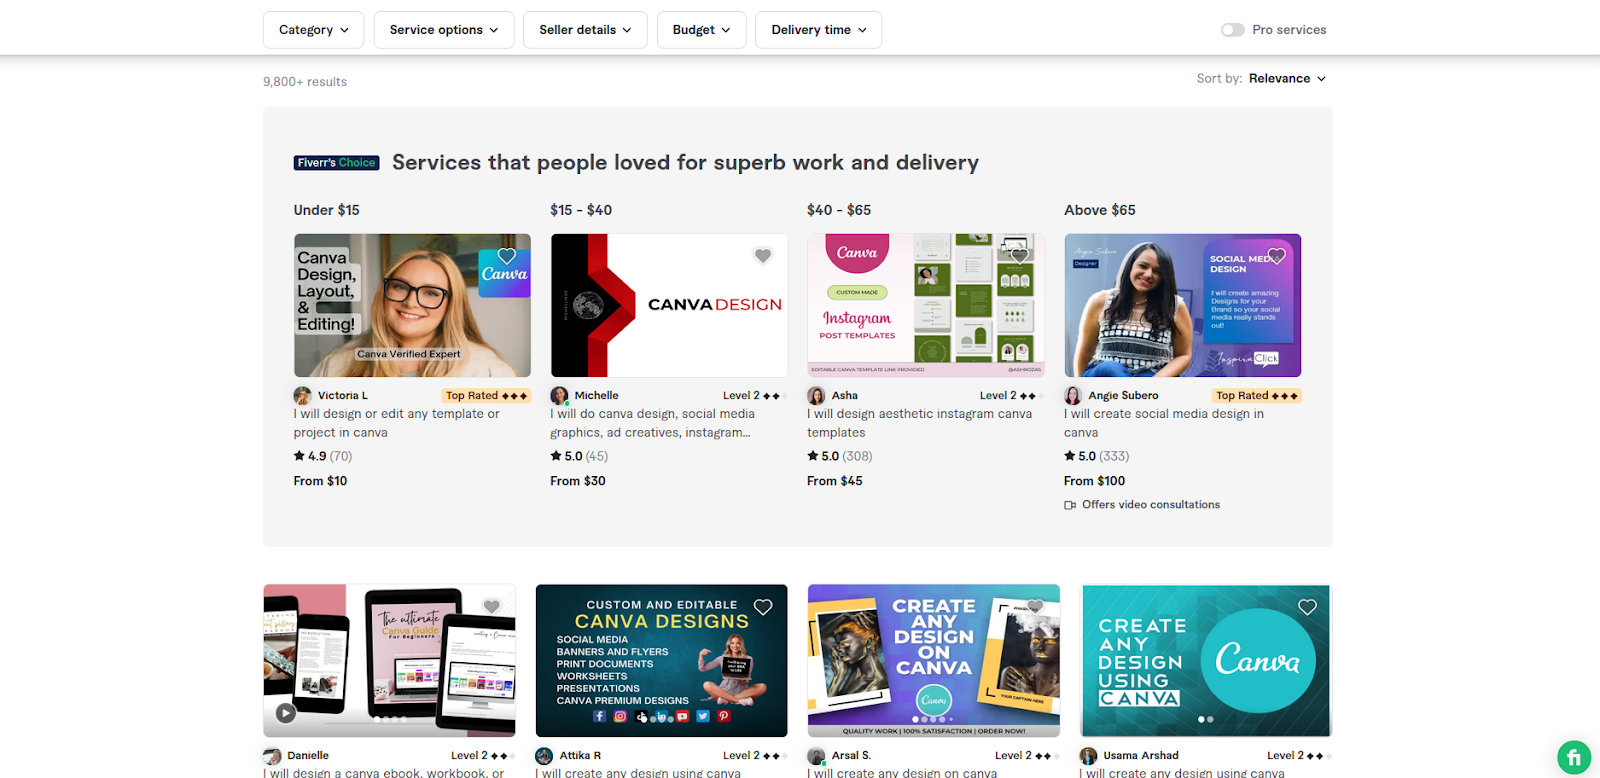The image size is (1600, 778).
Task: Open seller name Victoria L
Action: coord(343,396)
